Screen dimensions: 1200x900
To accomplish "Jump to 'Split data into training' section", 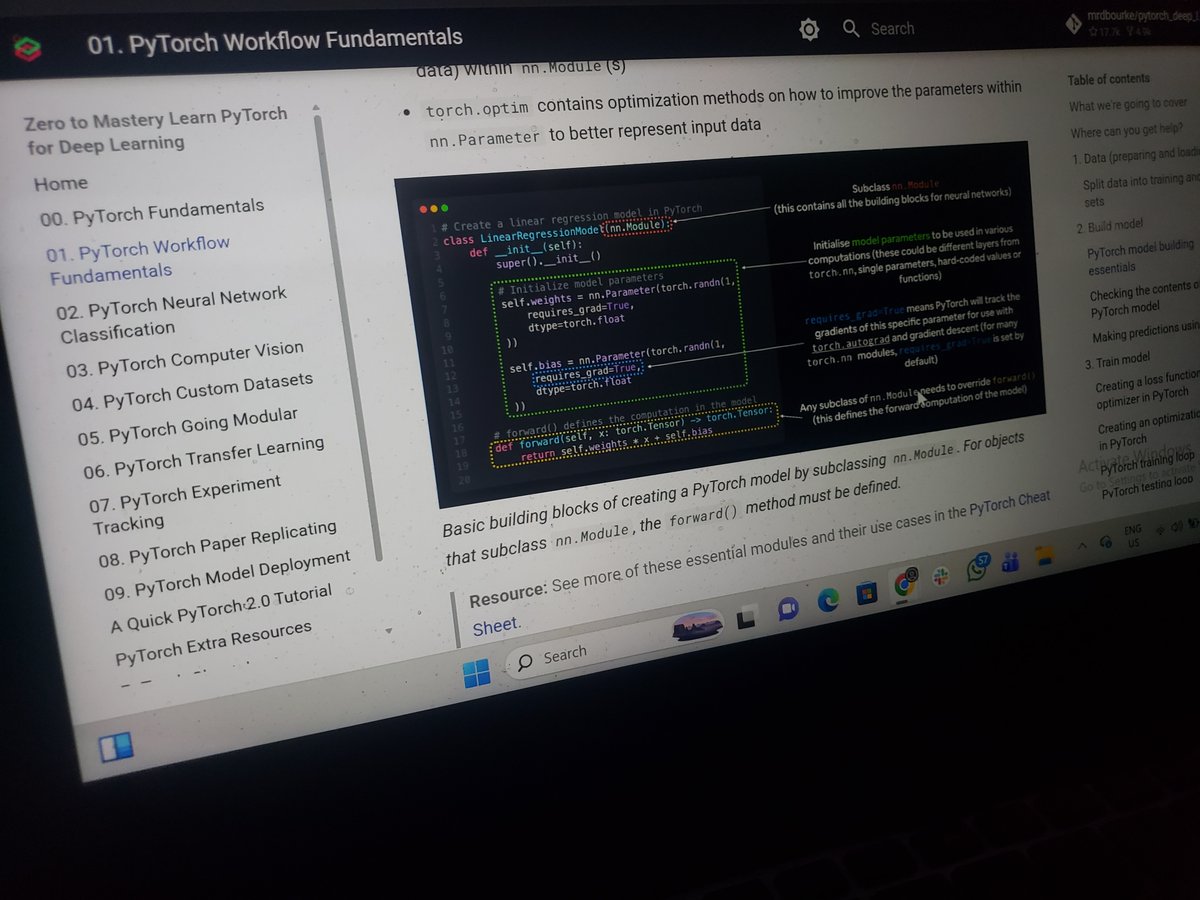I will click(x=1141, y=190).
